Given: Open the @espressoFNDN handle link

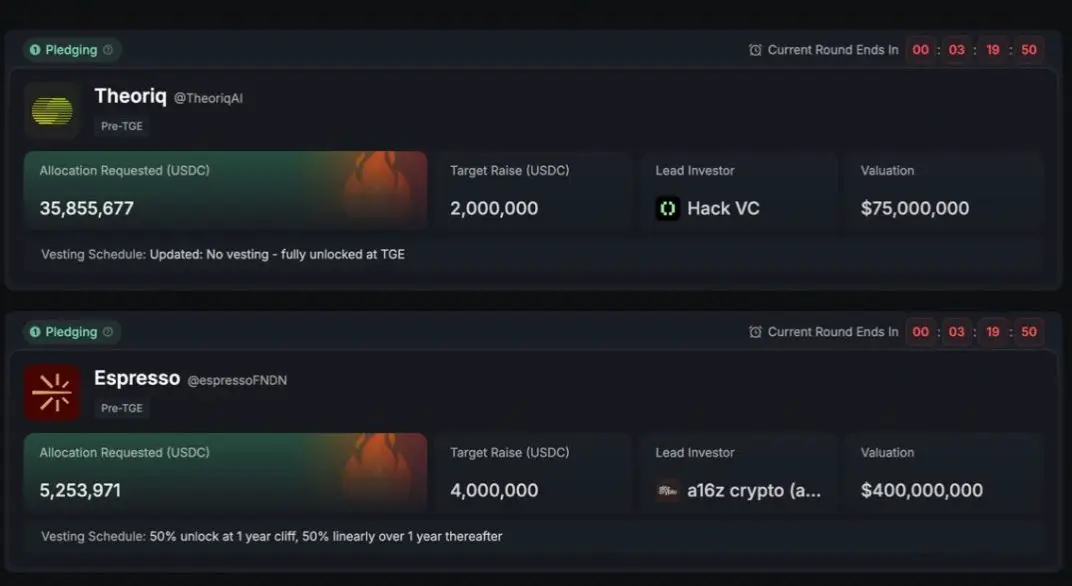Looking at the screenshot, I should [237, 380].
